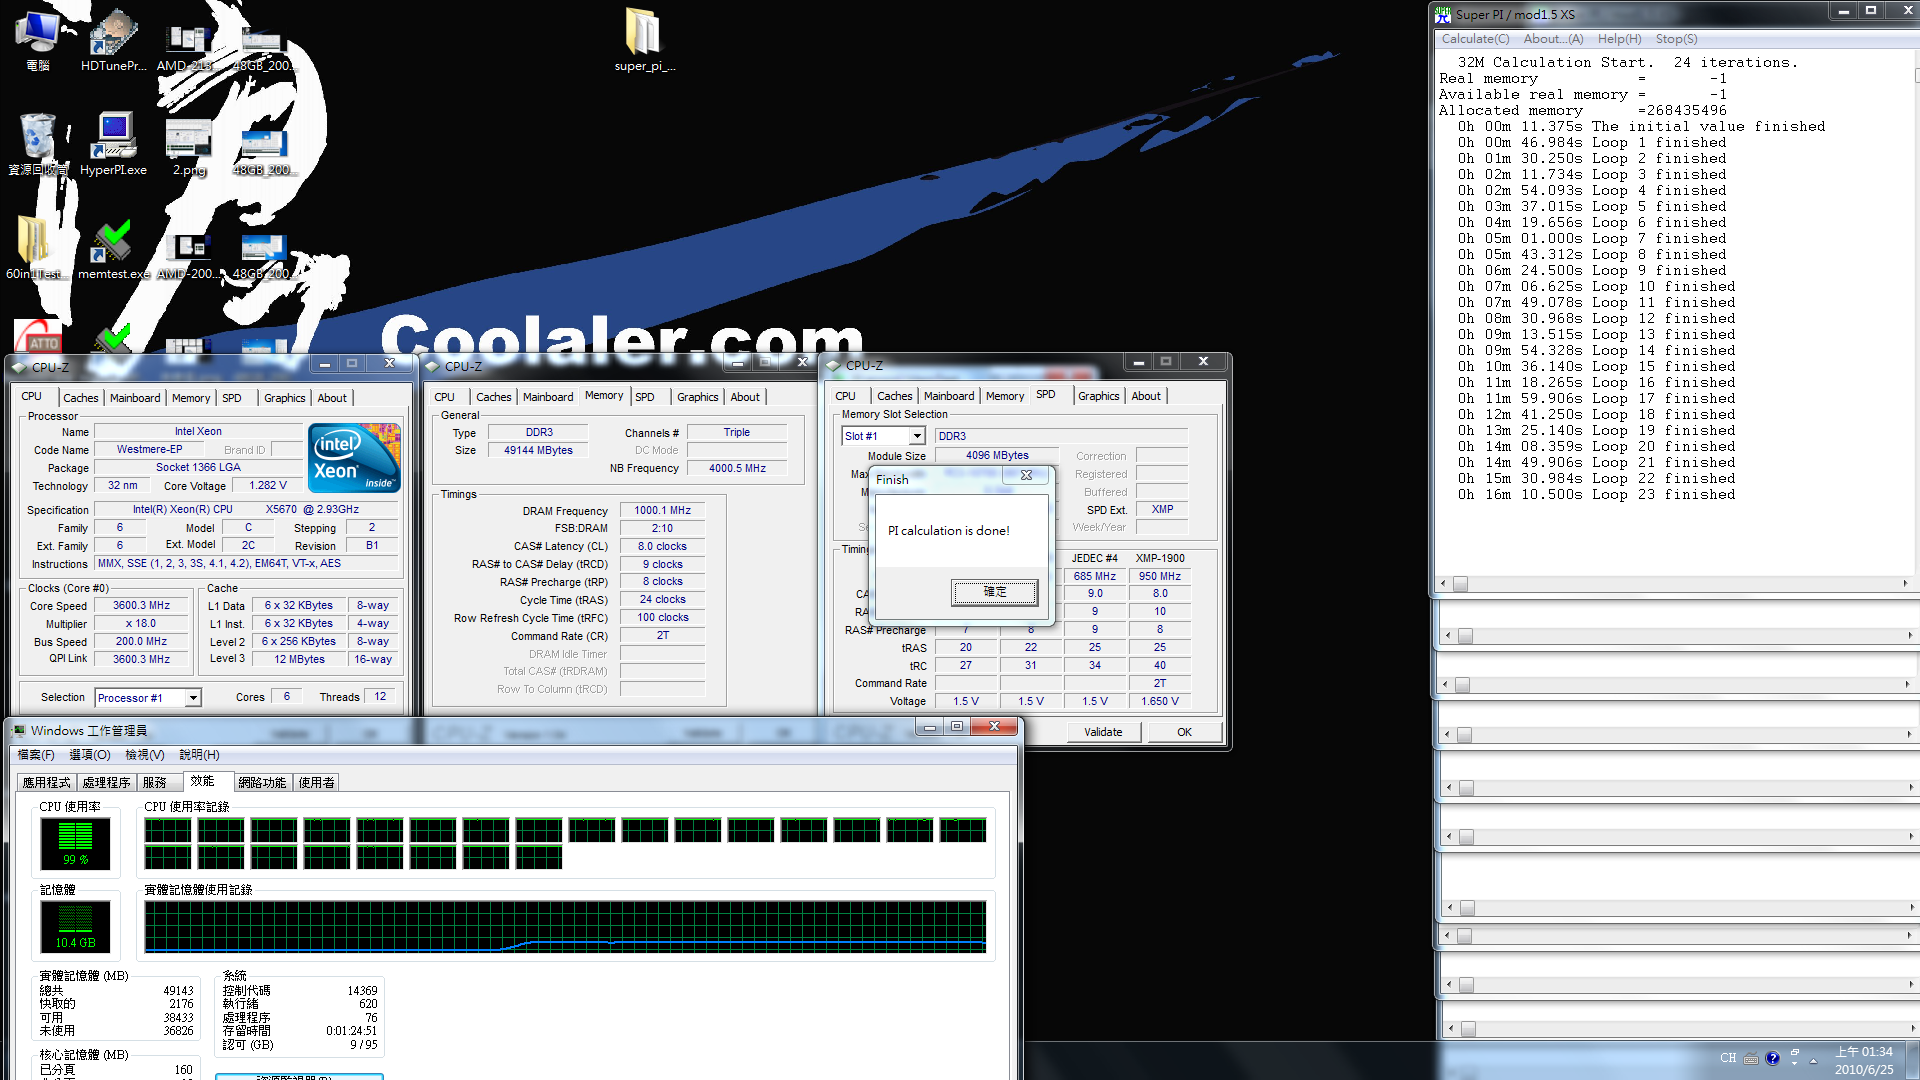Click the CH language indicator in the system tray
This screenshot has width=1920, height=1080.
click(x=1728, y=1058)
